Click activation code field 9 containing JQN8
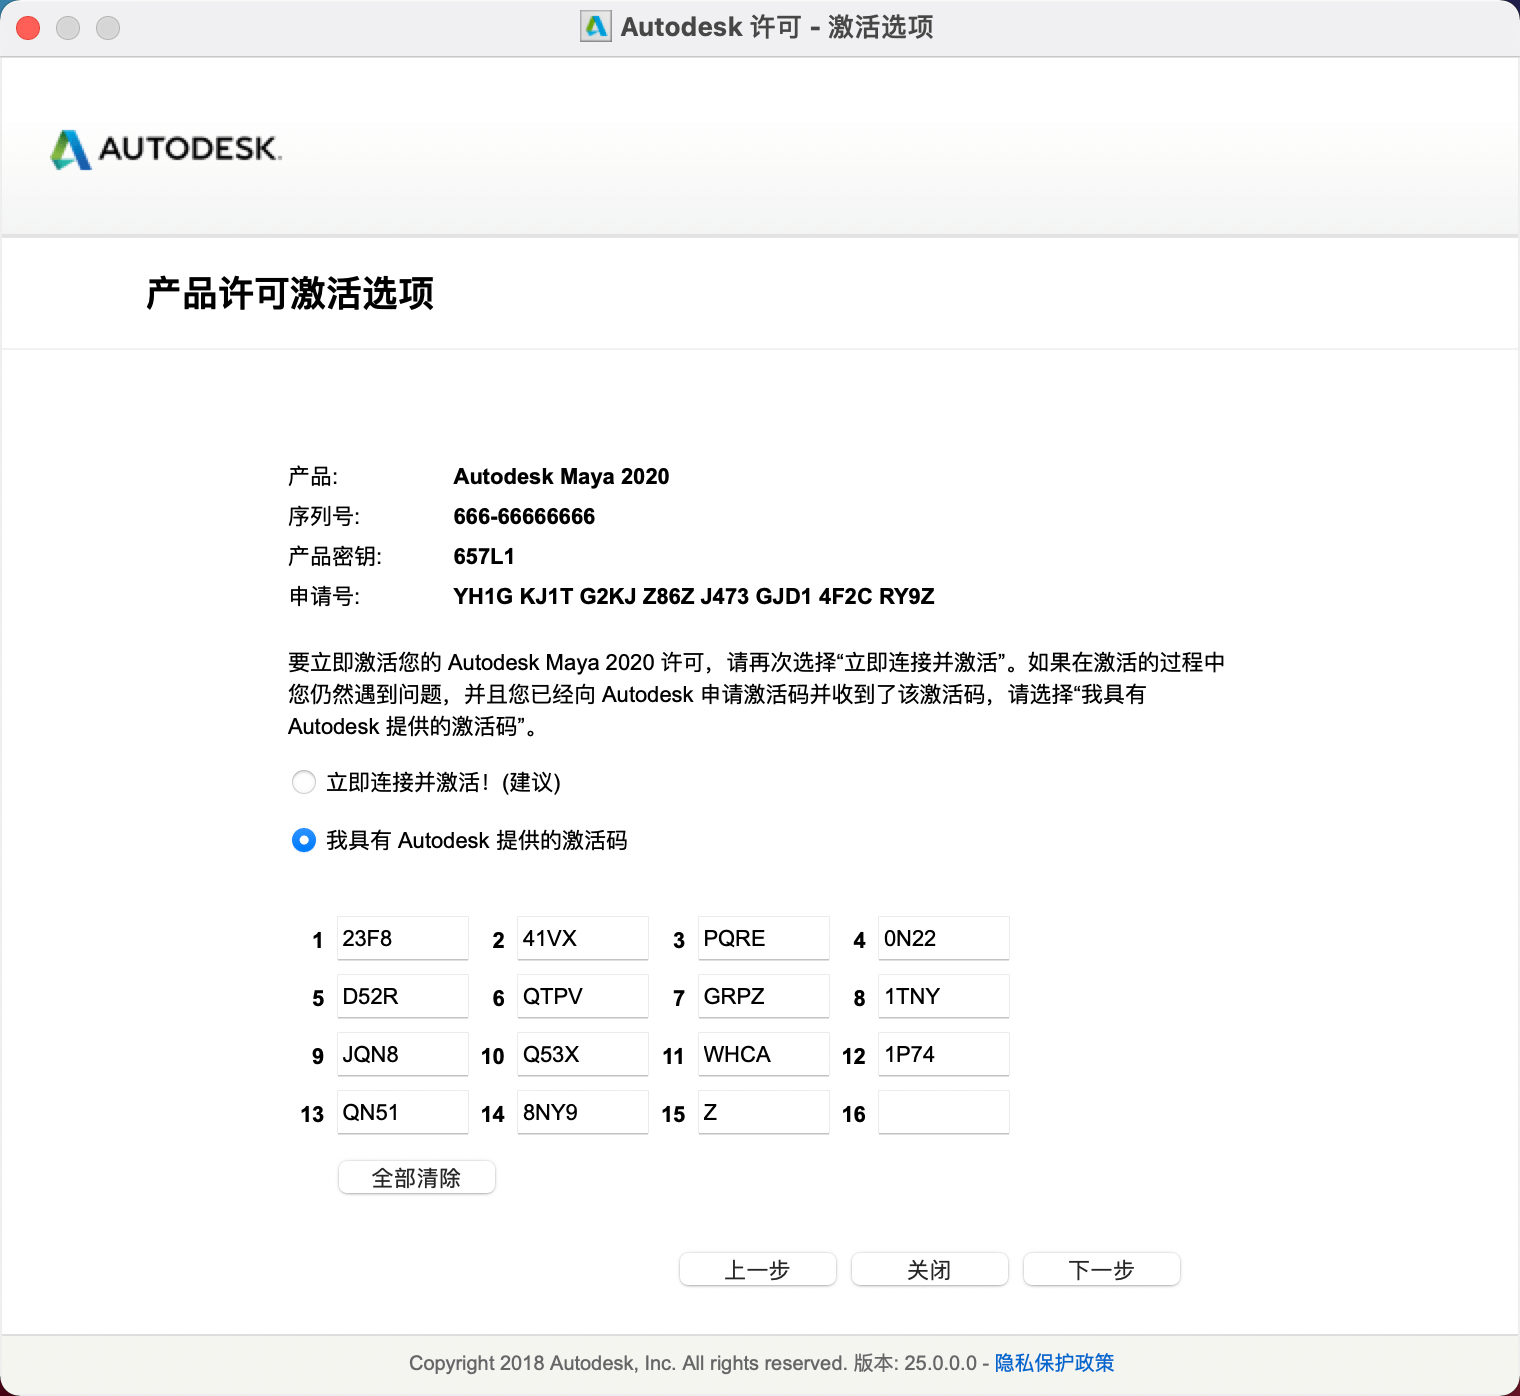Screen dimensions: 1520x1396 click(x=403, y=1054)
